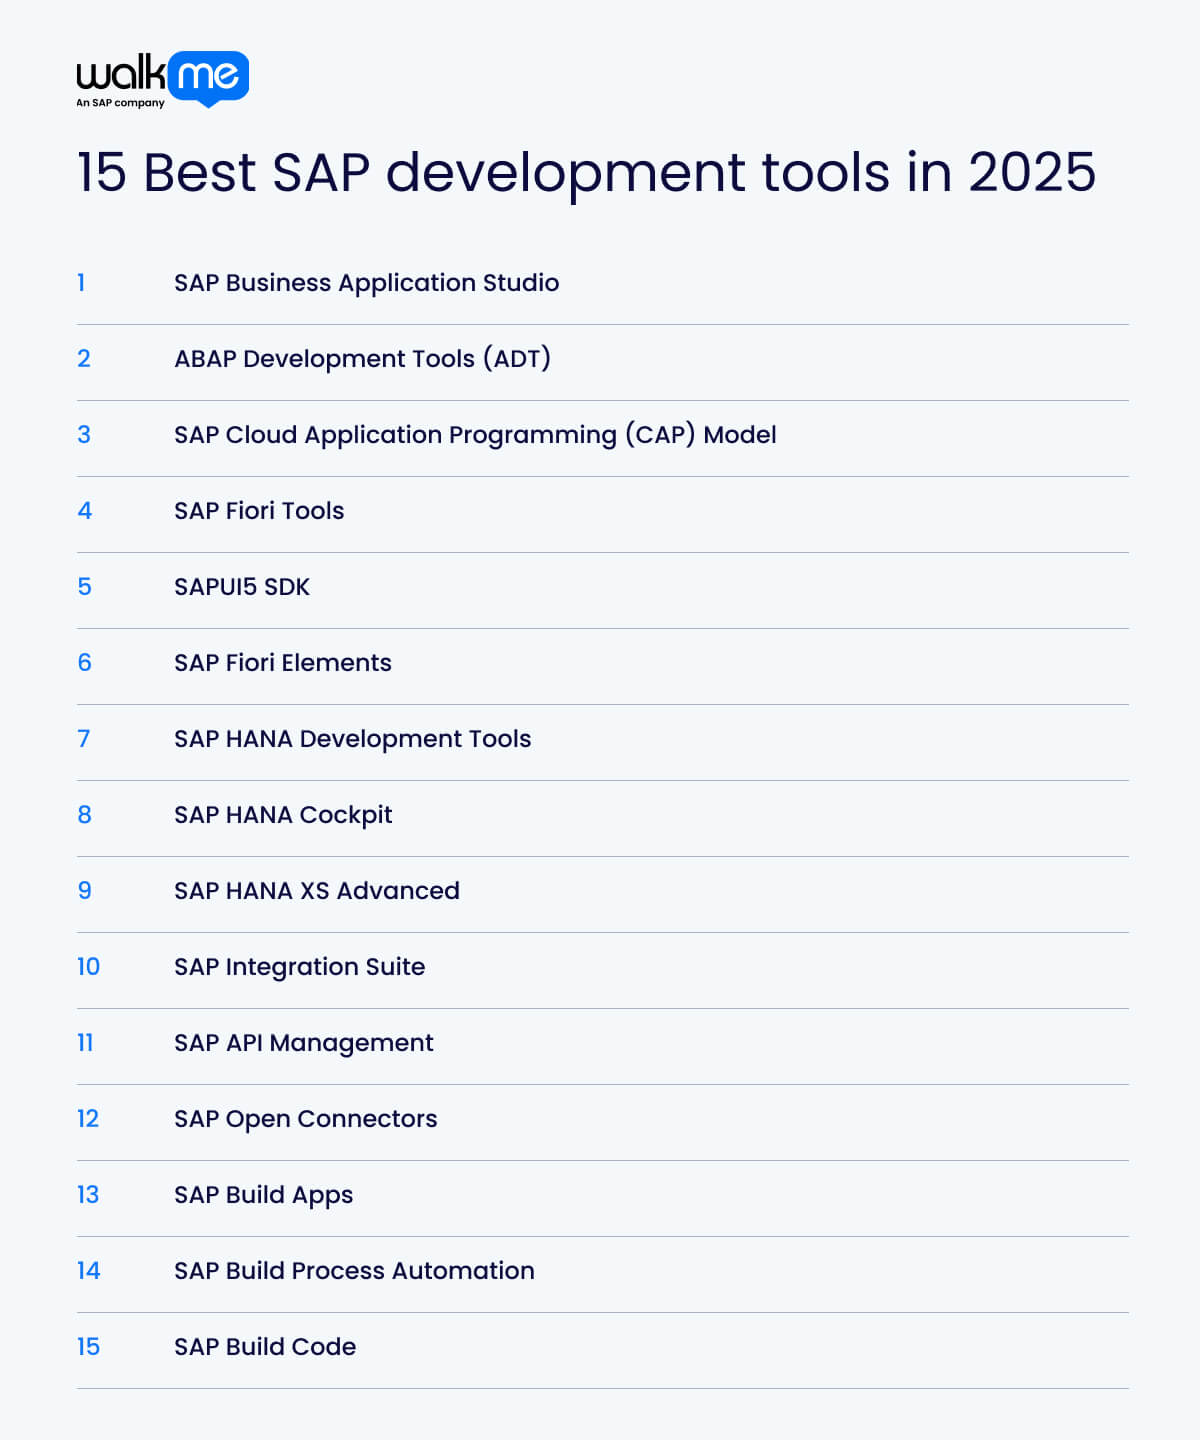Click the 'An SAP company' tagline
This screenshot has width=1200, height=1440.
[117, 103]
